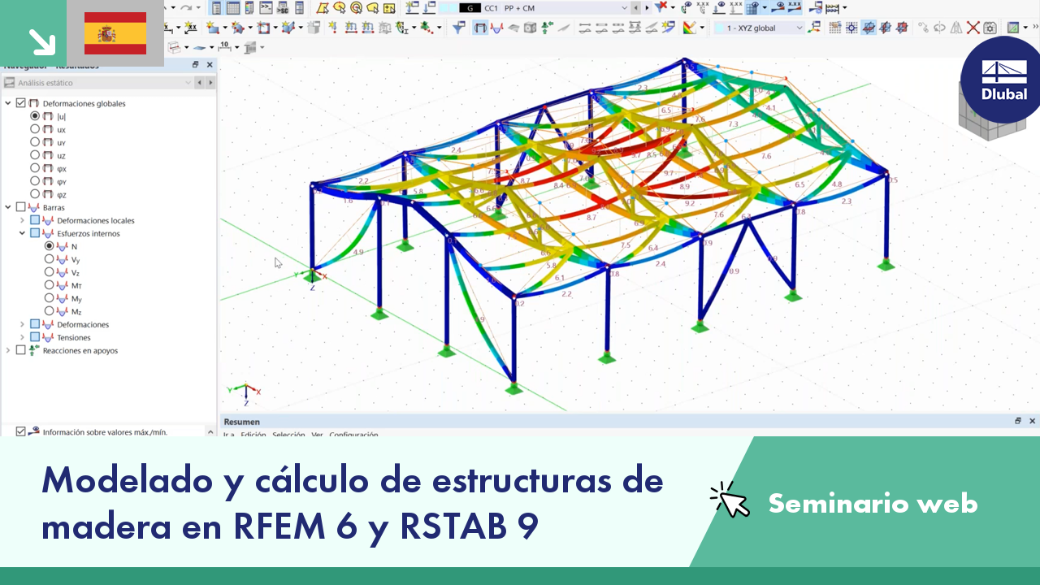1040x585 pixels.
Task: Click the next load case arrow button
Action: (647, 8)
